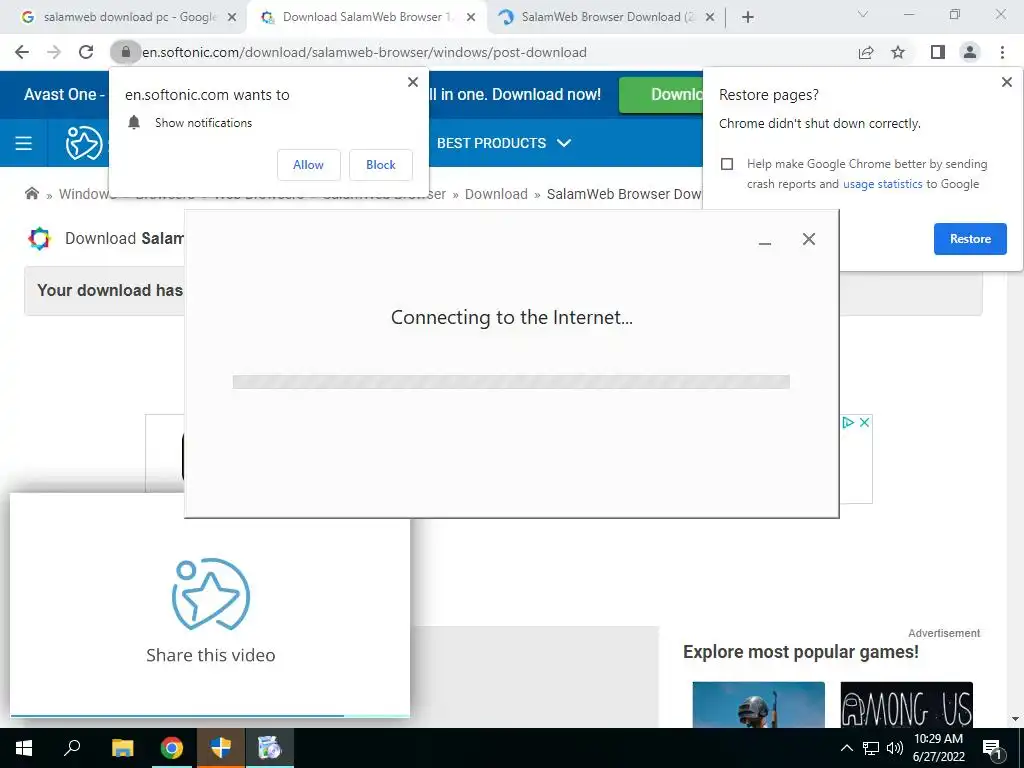
Task: Open the PUBG game thumbnail
Action: coord(758,704)
